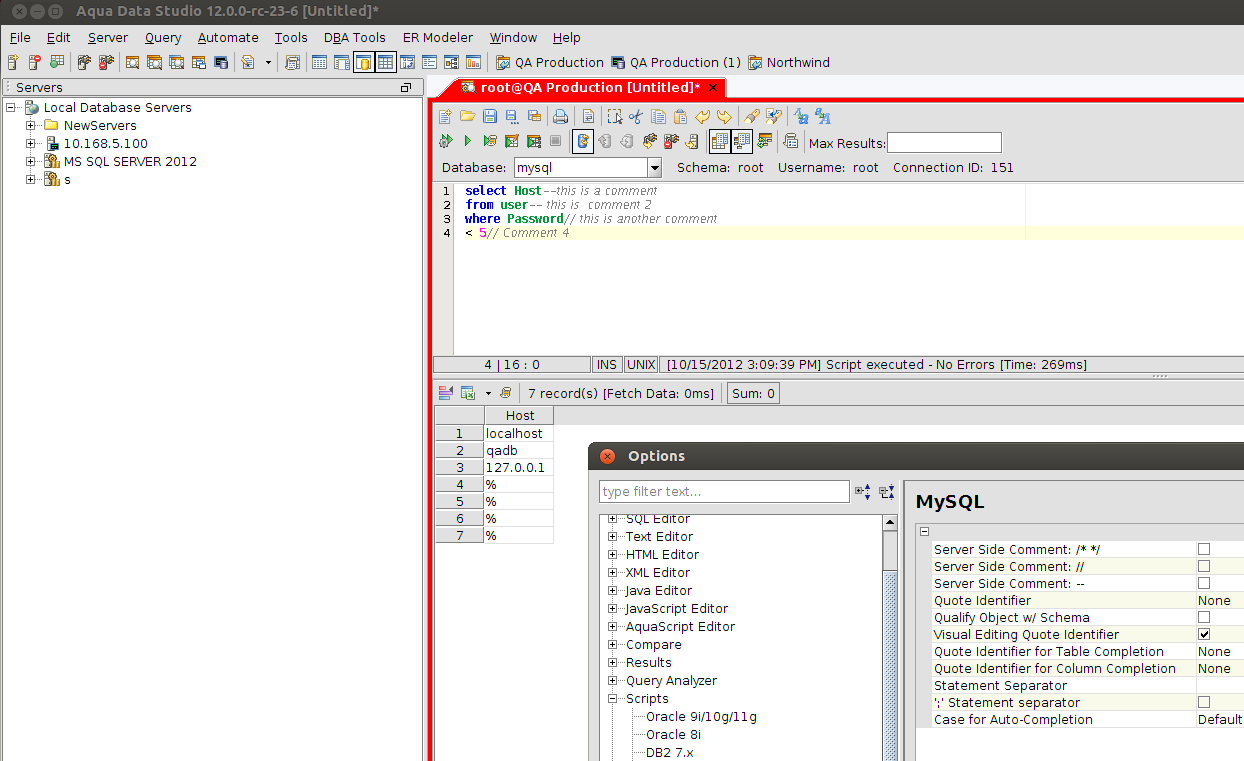Collapse the MySQL properties group
This screenshot has width=1244, height=761.
pyautogui.click(x=924, y=532)
